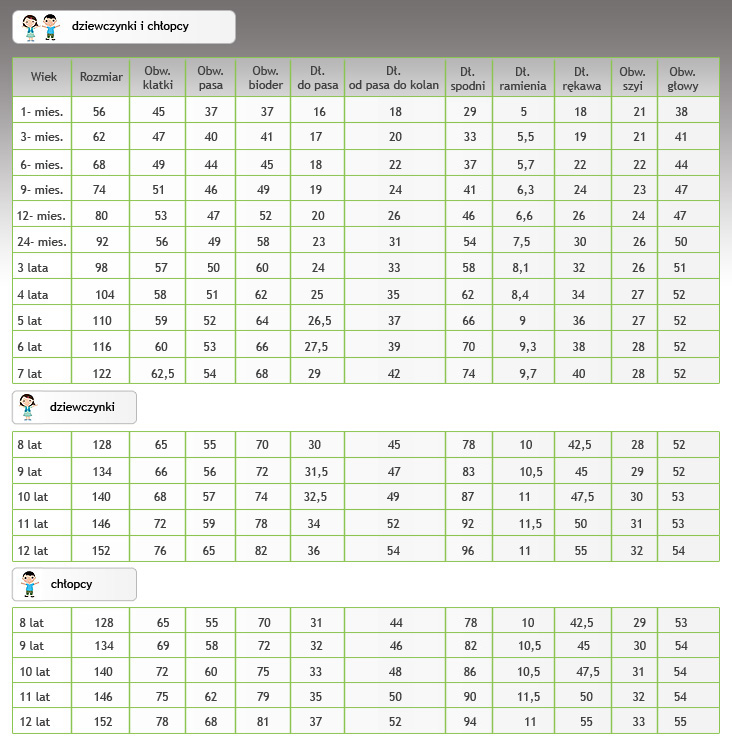
Task: Click the Rozmiar column header
Action: click(x=101, y=77)
